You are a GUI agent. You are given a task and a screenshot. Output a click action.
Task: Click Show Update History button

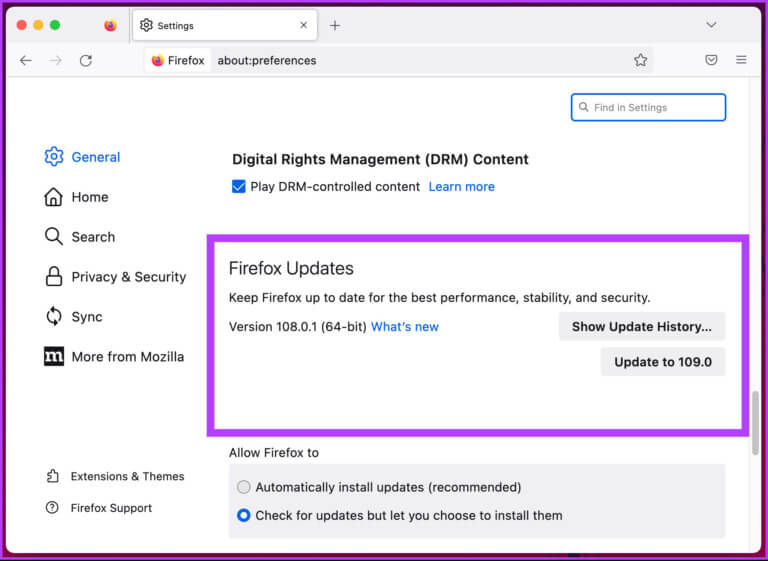coord(642,326)
